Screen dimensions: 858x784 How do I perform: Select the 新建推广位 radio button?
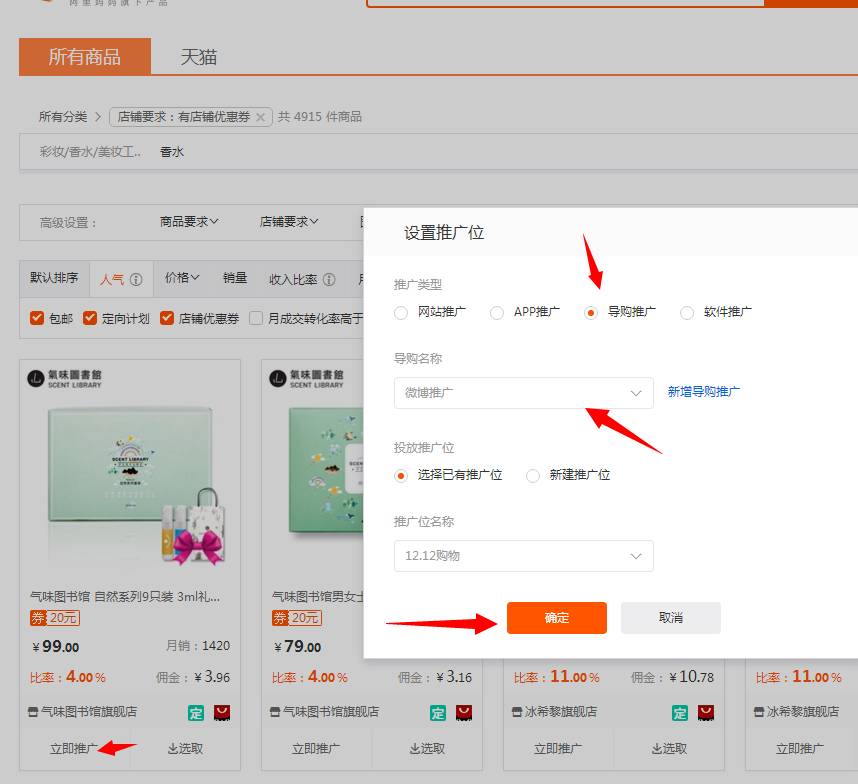tap(532, 476)
